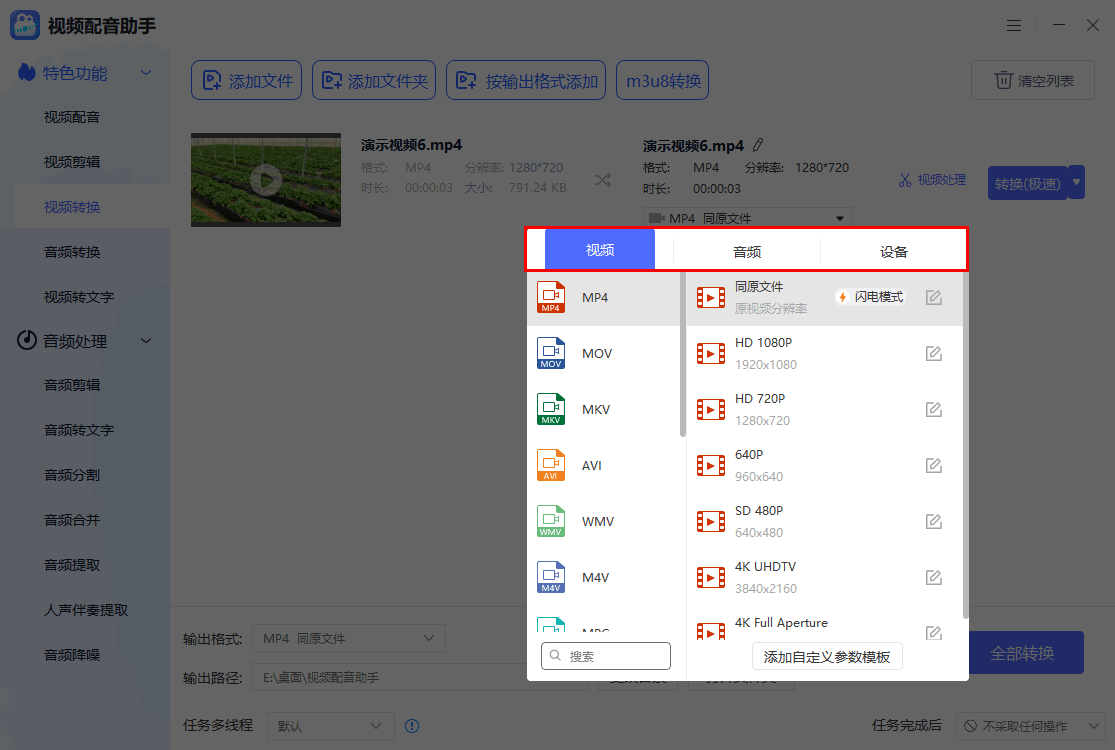Switch to the 视频 tab
1115x750 pixels.
point(599,250)
